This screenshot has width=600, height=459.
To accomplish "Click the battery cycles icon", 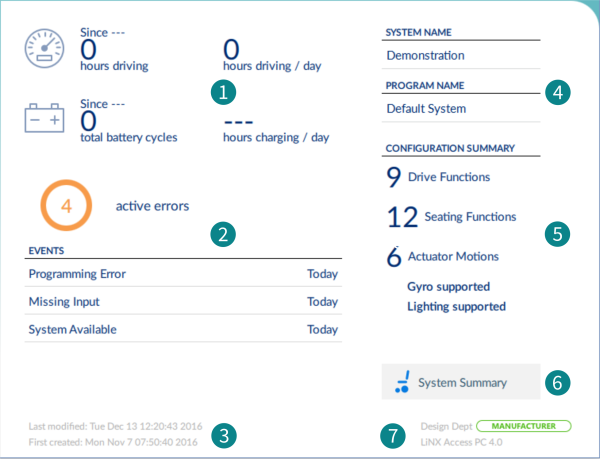I will [x=44, y=118].
